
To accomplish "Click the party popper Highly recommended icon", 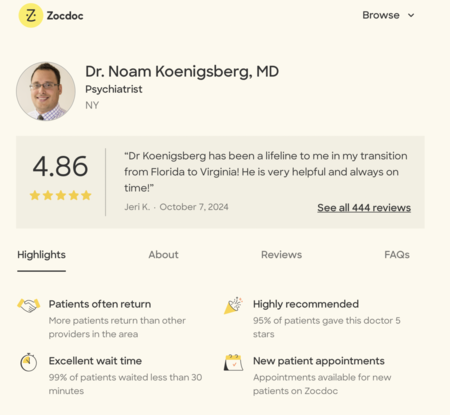I will coord(233,305).
